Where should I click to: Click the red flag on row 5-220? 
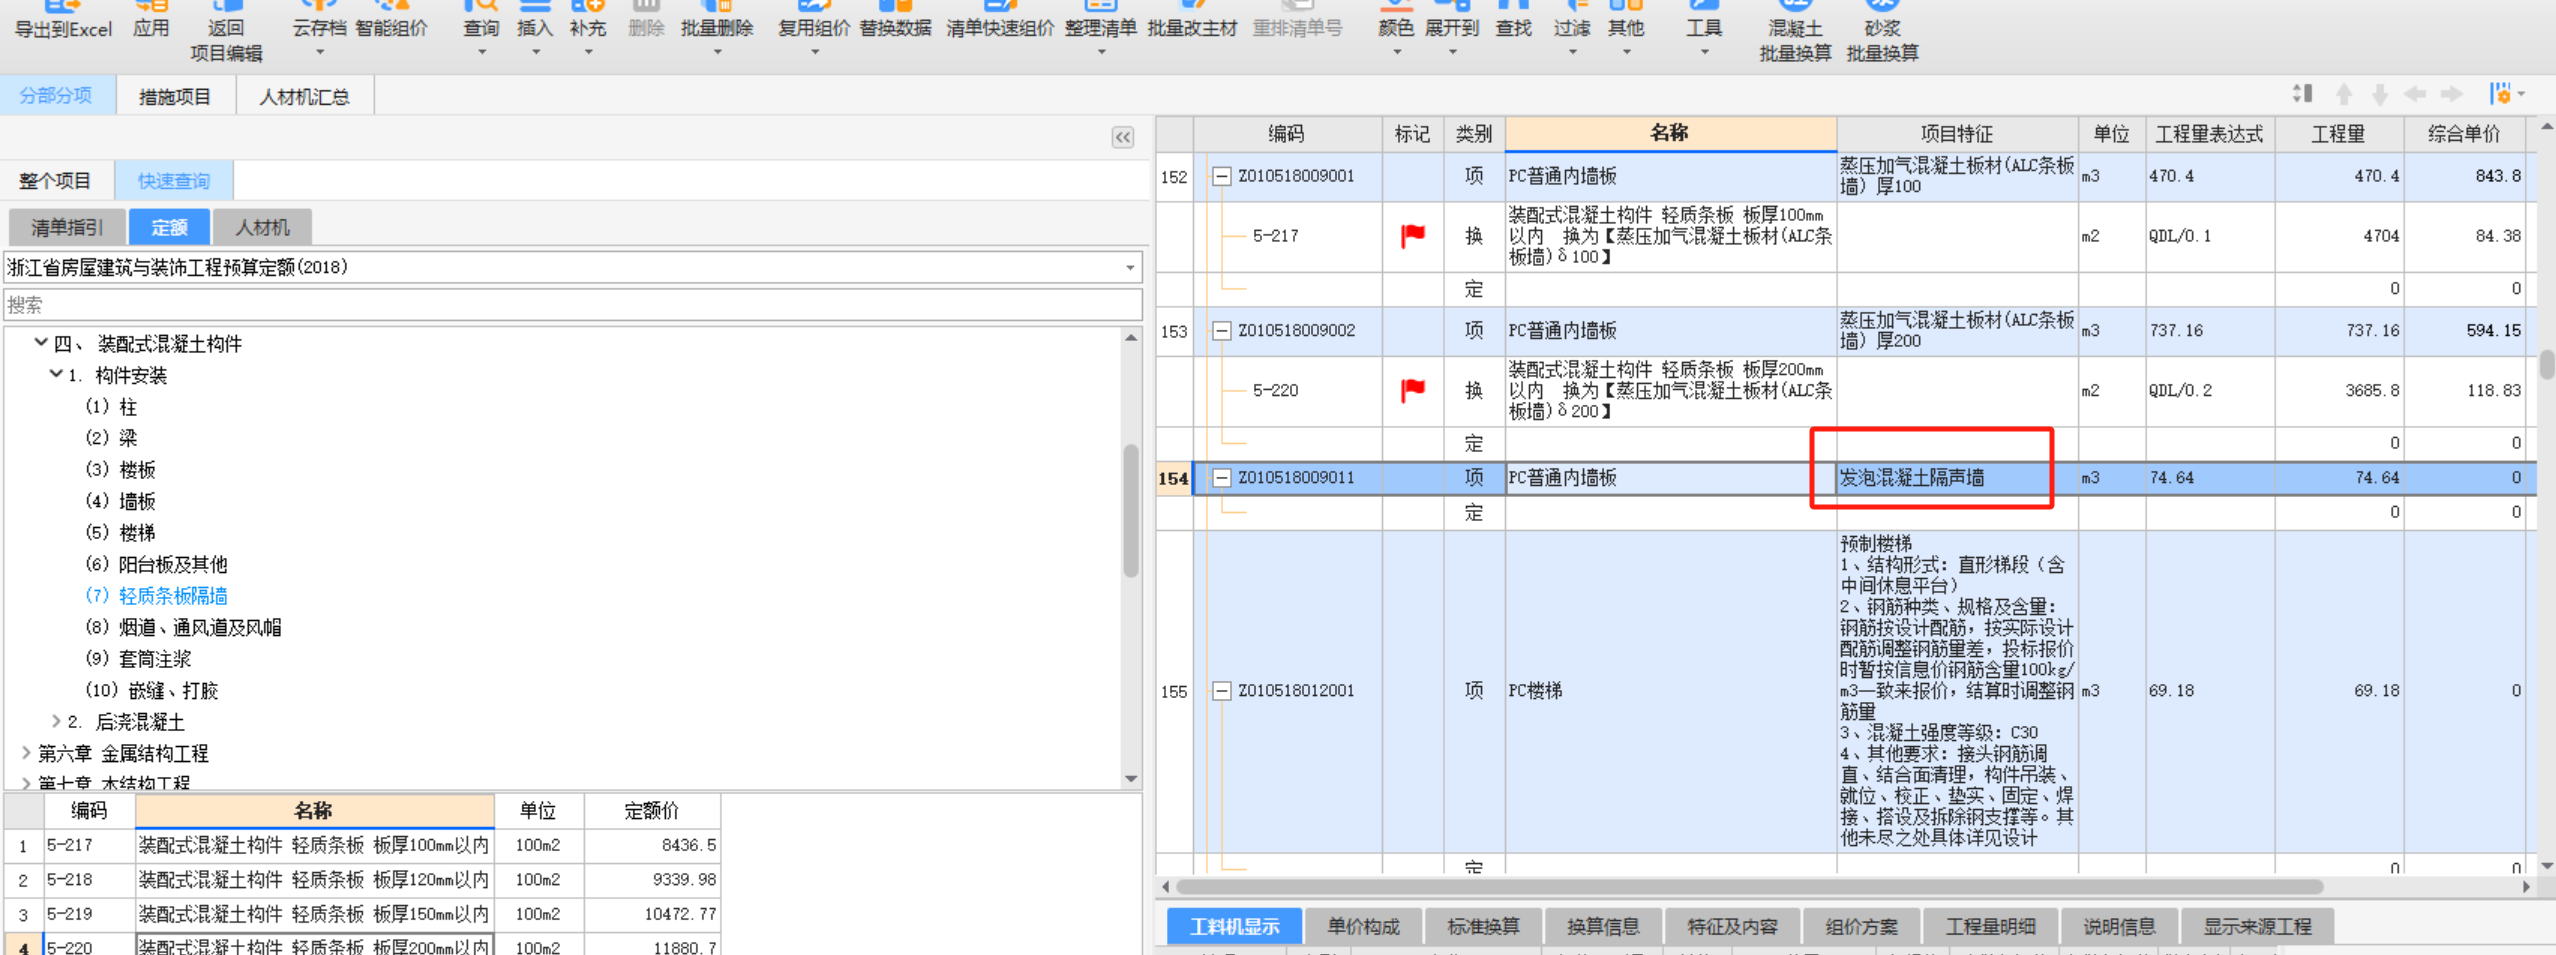pos(1413,390)
